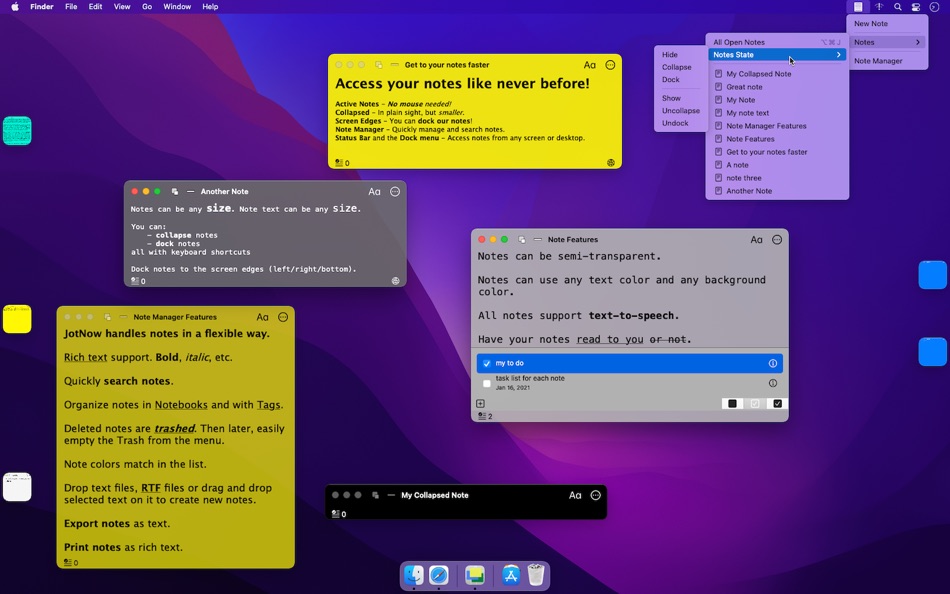
Task: Open Control Center in the menu bar
Action: tap(916, 7)
